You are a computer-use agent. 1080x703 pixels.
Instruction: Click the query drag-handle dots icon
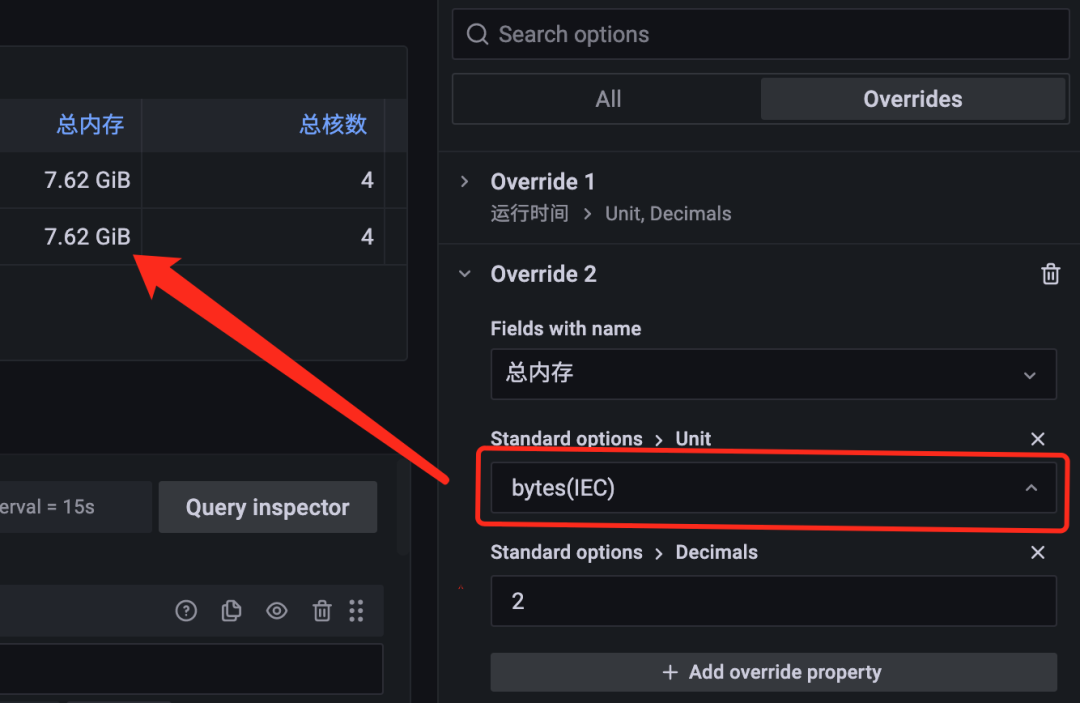(x=356, y=611)
